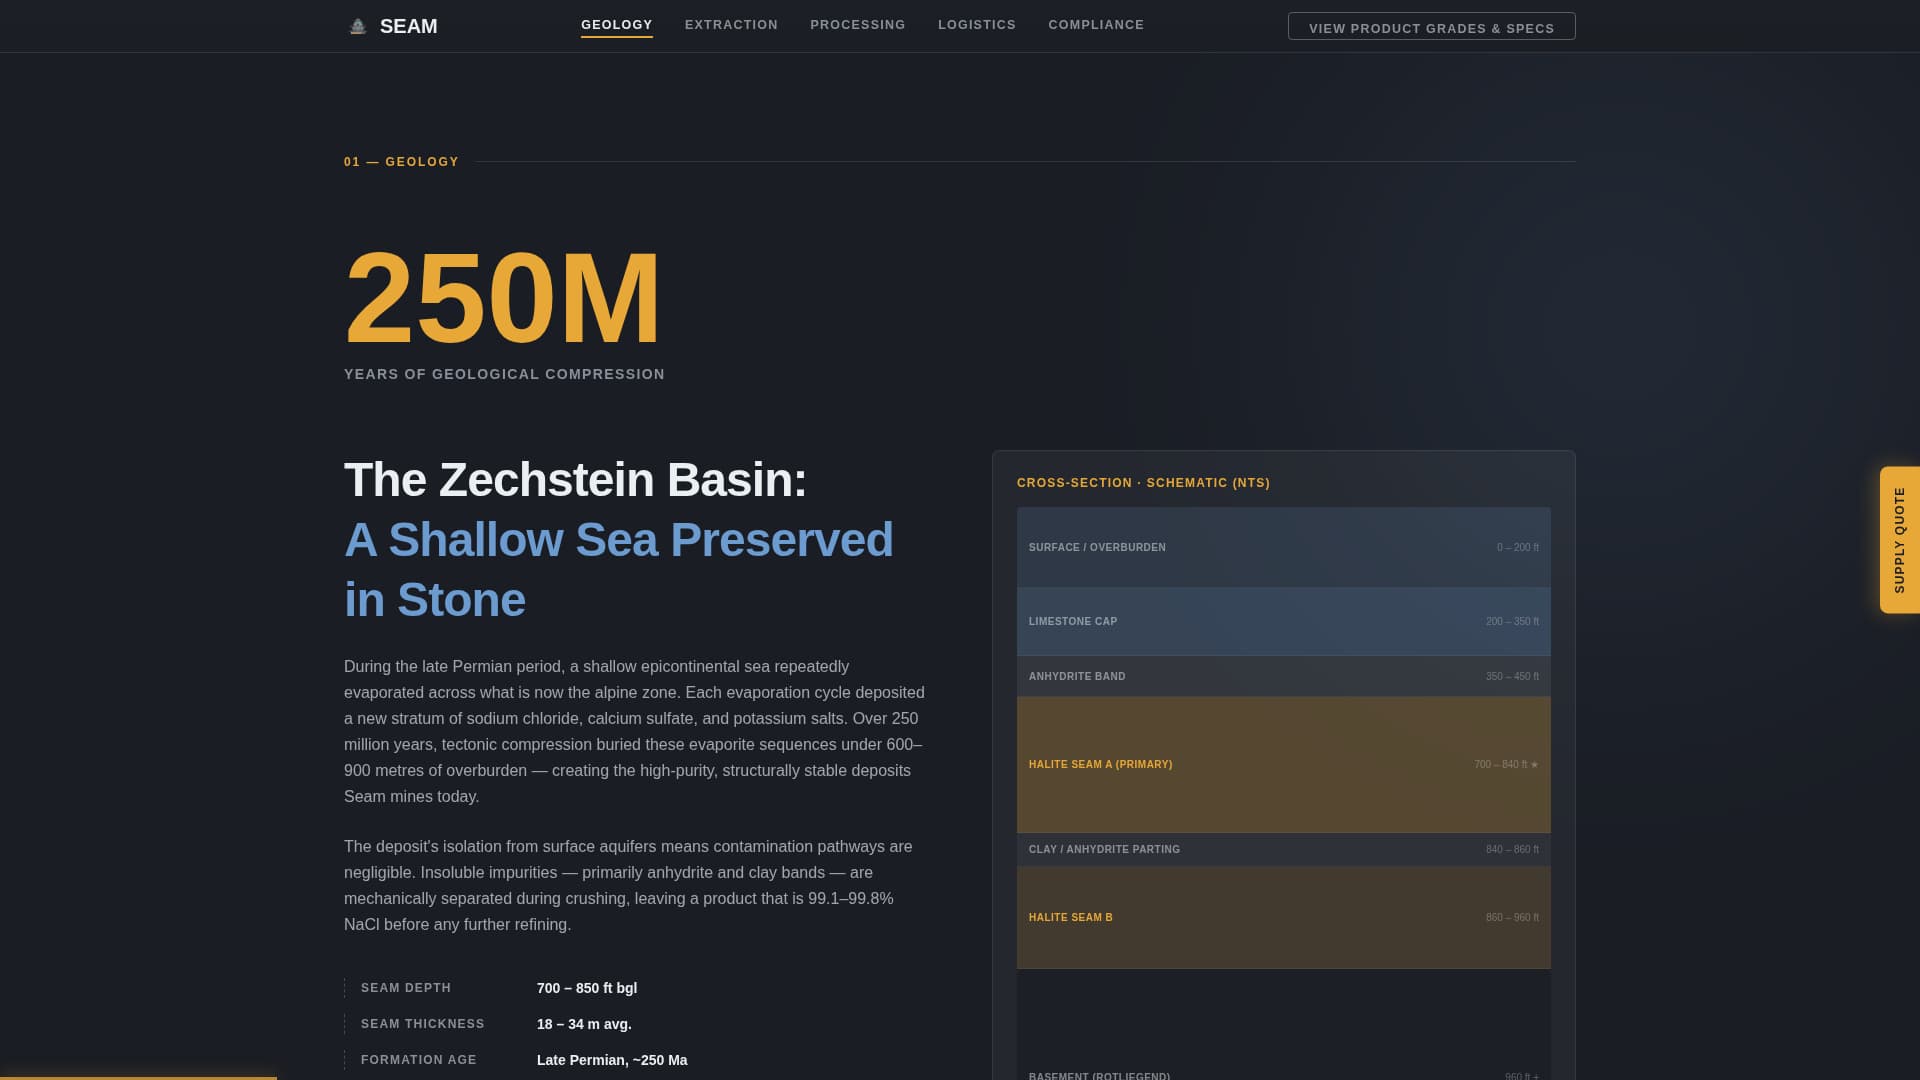This screenshot has height=1080, width=1920.
Task: Click View Product Grades & Specs
Action: pos(1432,28)
